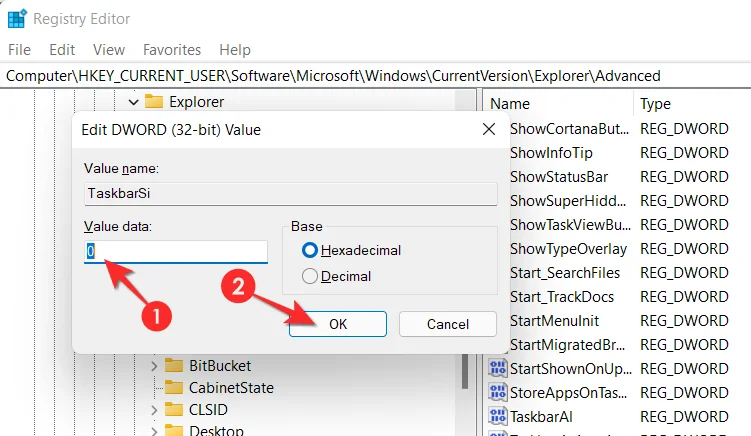Click REG_DWORD type of TaskbarAl

coord(684,416)
